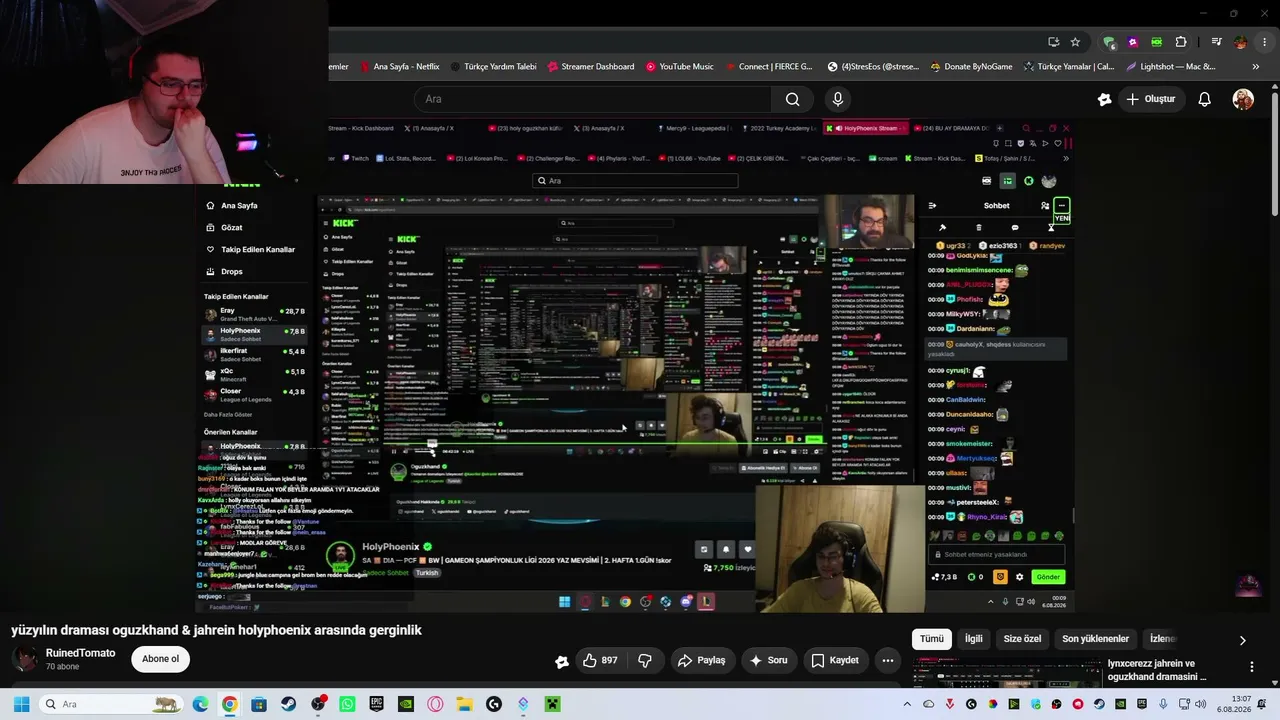Open the Donate ByNoGame bookmark
1280x720 pixels.
pos(971,67)
